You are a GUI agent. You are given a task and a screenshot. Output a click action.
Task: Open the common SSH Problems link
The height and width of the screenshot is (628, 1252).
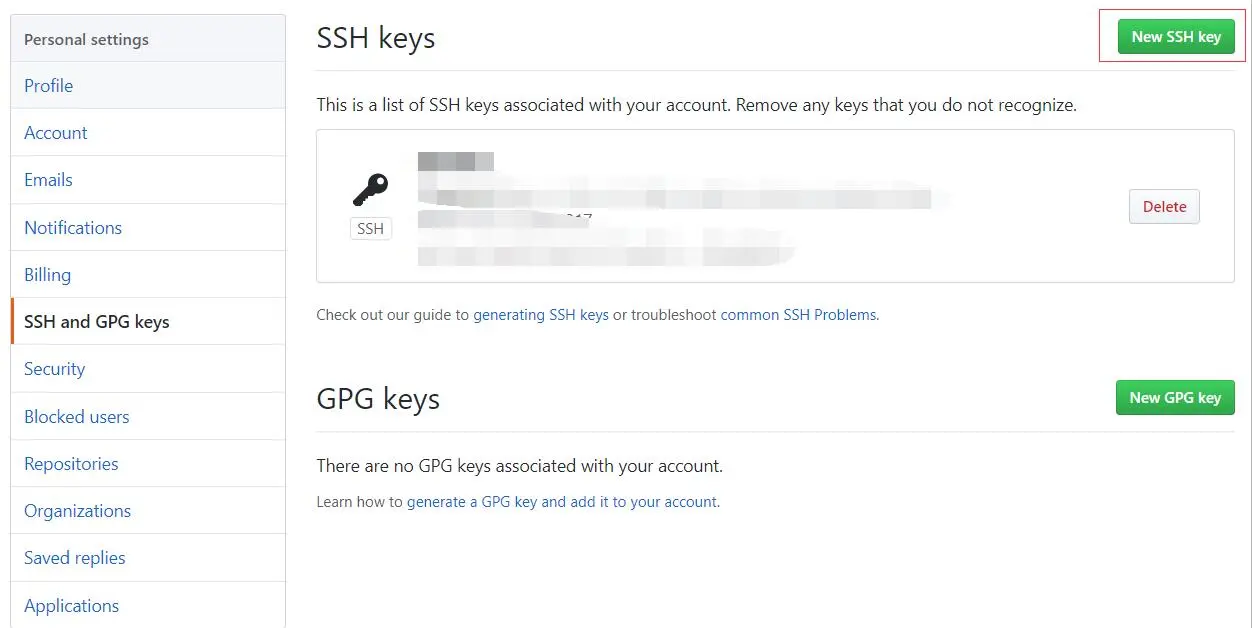799,315
